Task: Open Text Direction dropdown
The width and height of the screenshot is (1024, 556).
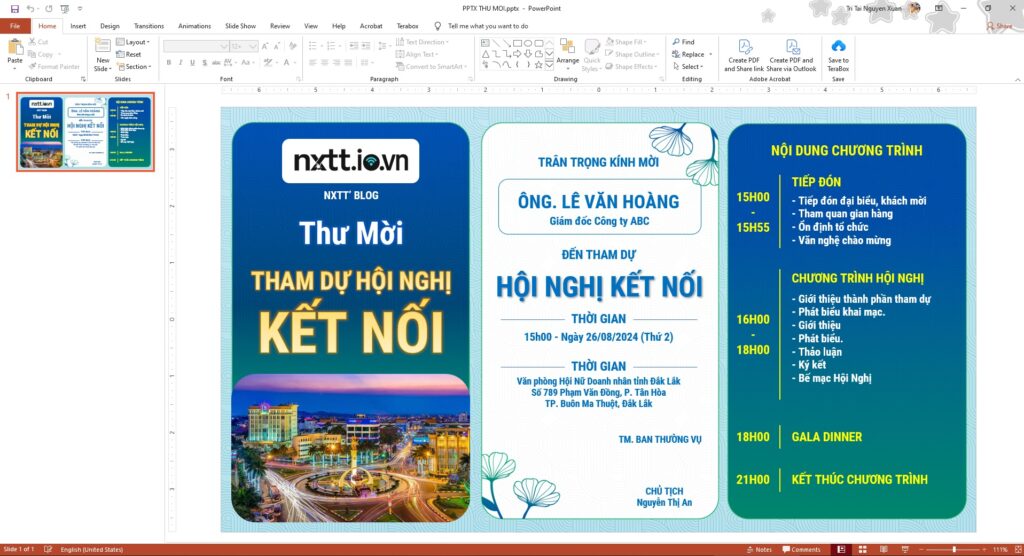Action: pyautogui.click(x=422, y=42)
